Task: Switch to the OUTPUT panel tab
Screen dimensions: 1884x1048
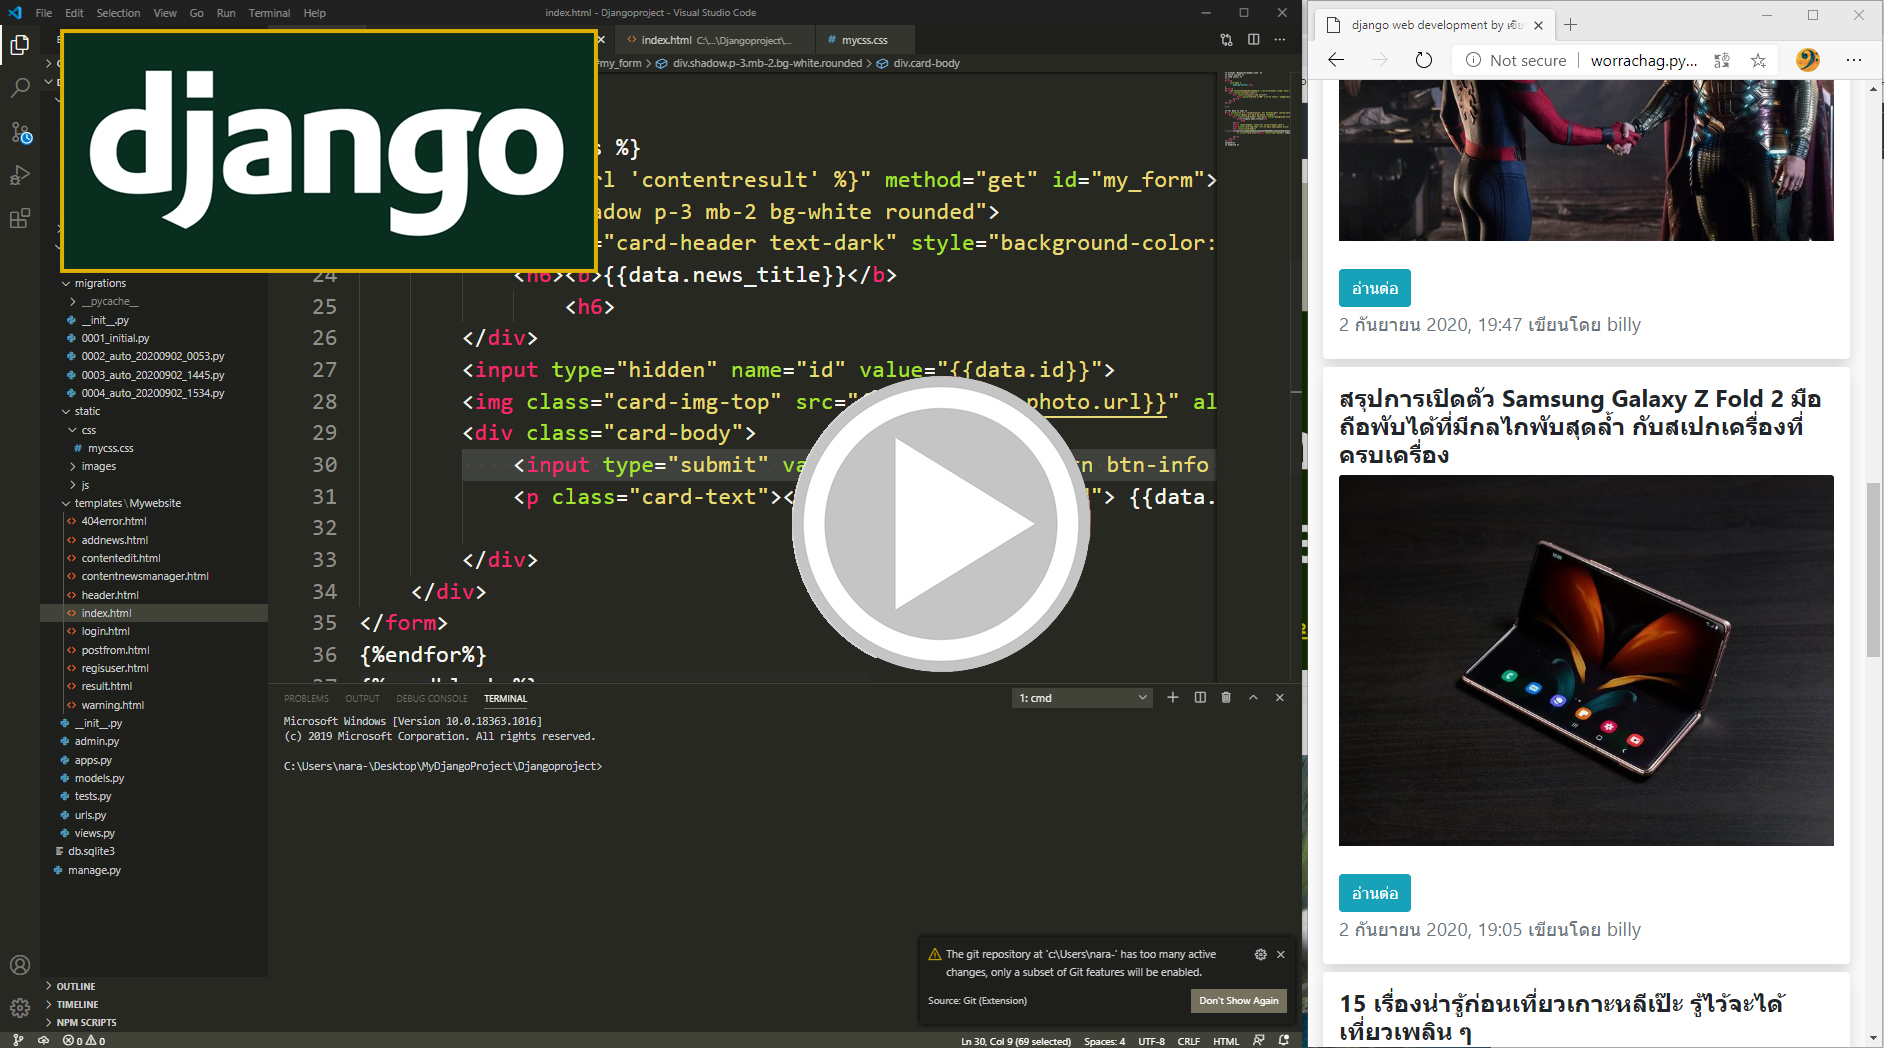Action: (x=363, y=698)
